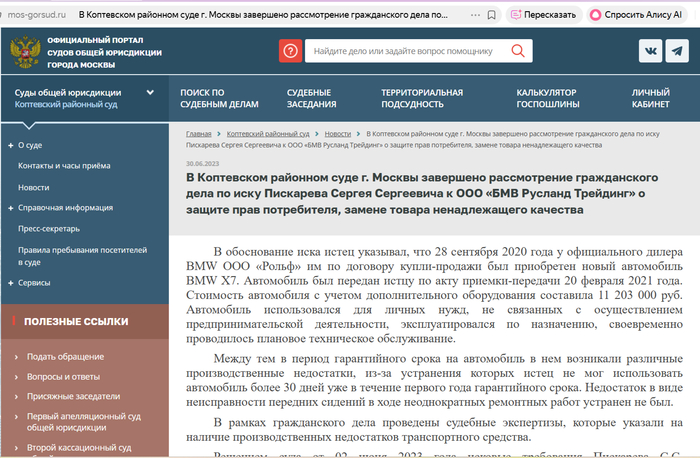The image size is (700, 458).
Task: Open the Telegram channel icon
Action: [x=677, y=51]
